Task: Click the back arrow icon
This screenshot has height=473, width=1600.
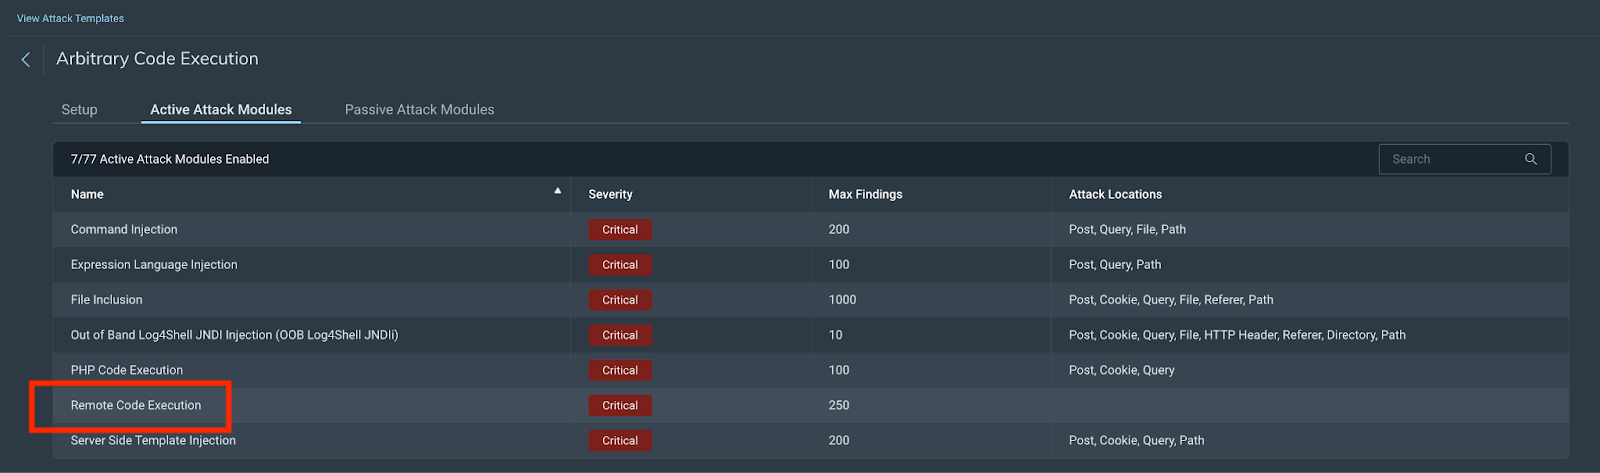Action: [26, 60]
